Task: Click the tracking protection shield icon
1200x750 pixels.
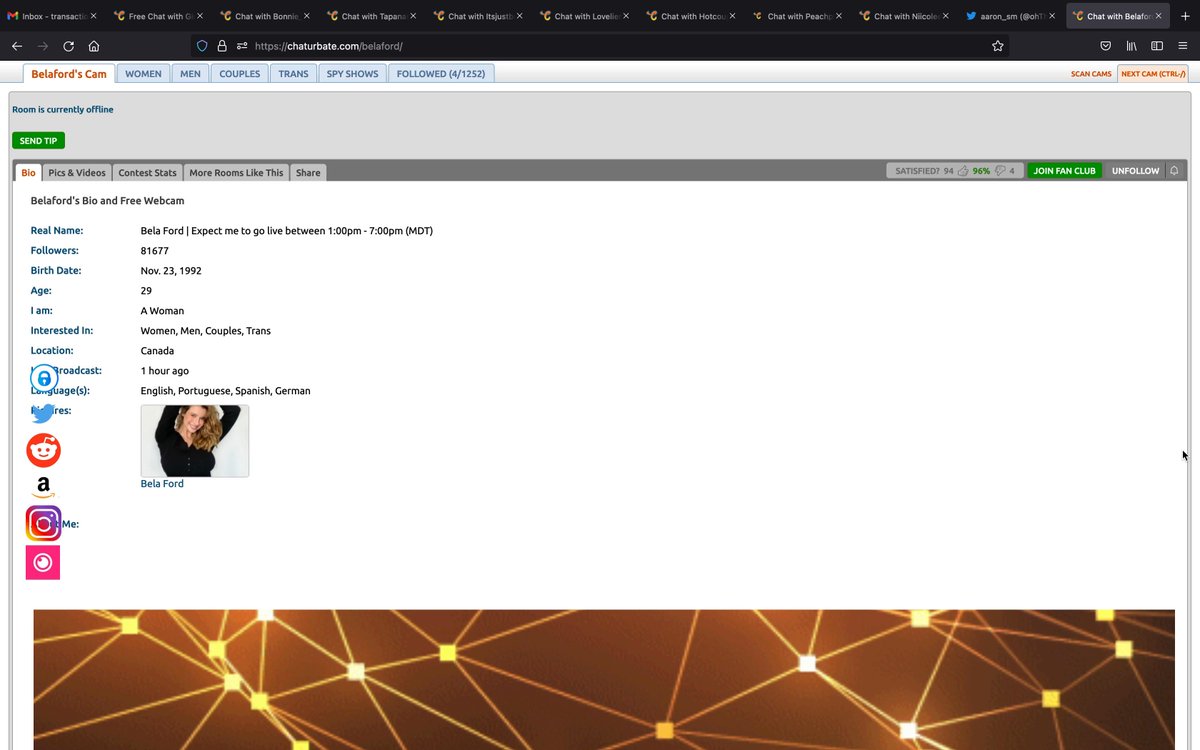Action: click(202, 46)
